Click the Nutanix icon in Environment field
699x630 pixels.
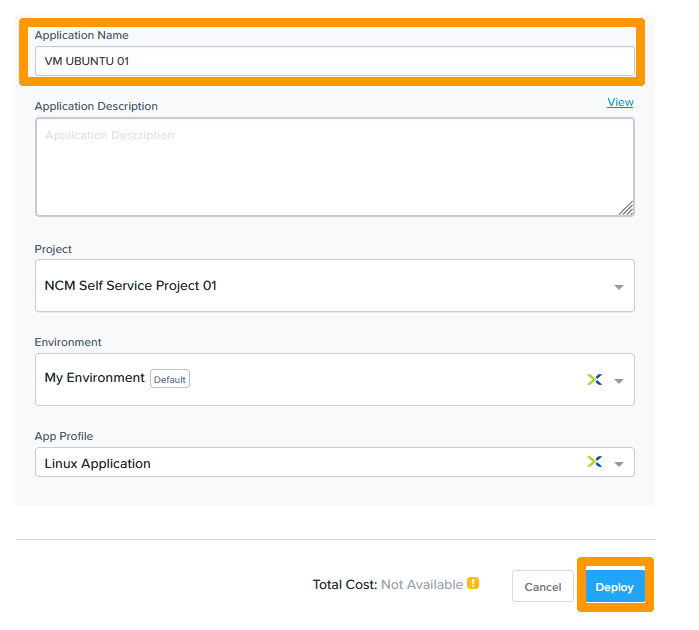click(x=594, y=380)
